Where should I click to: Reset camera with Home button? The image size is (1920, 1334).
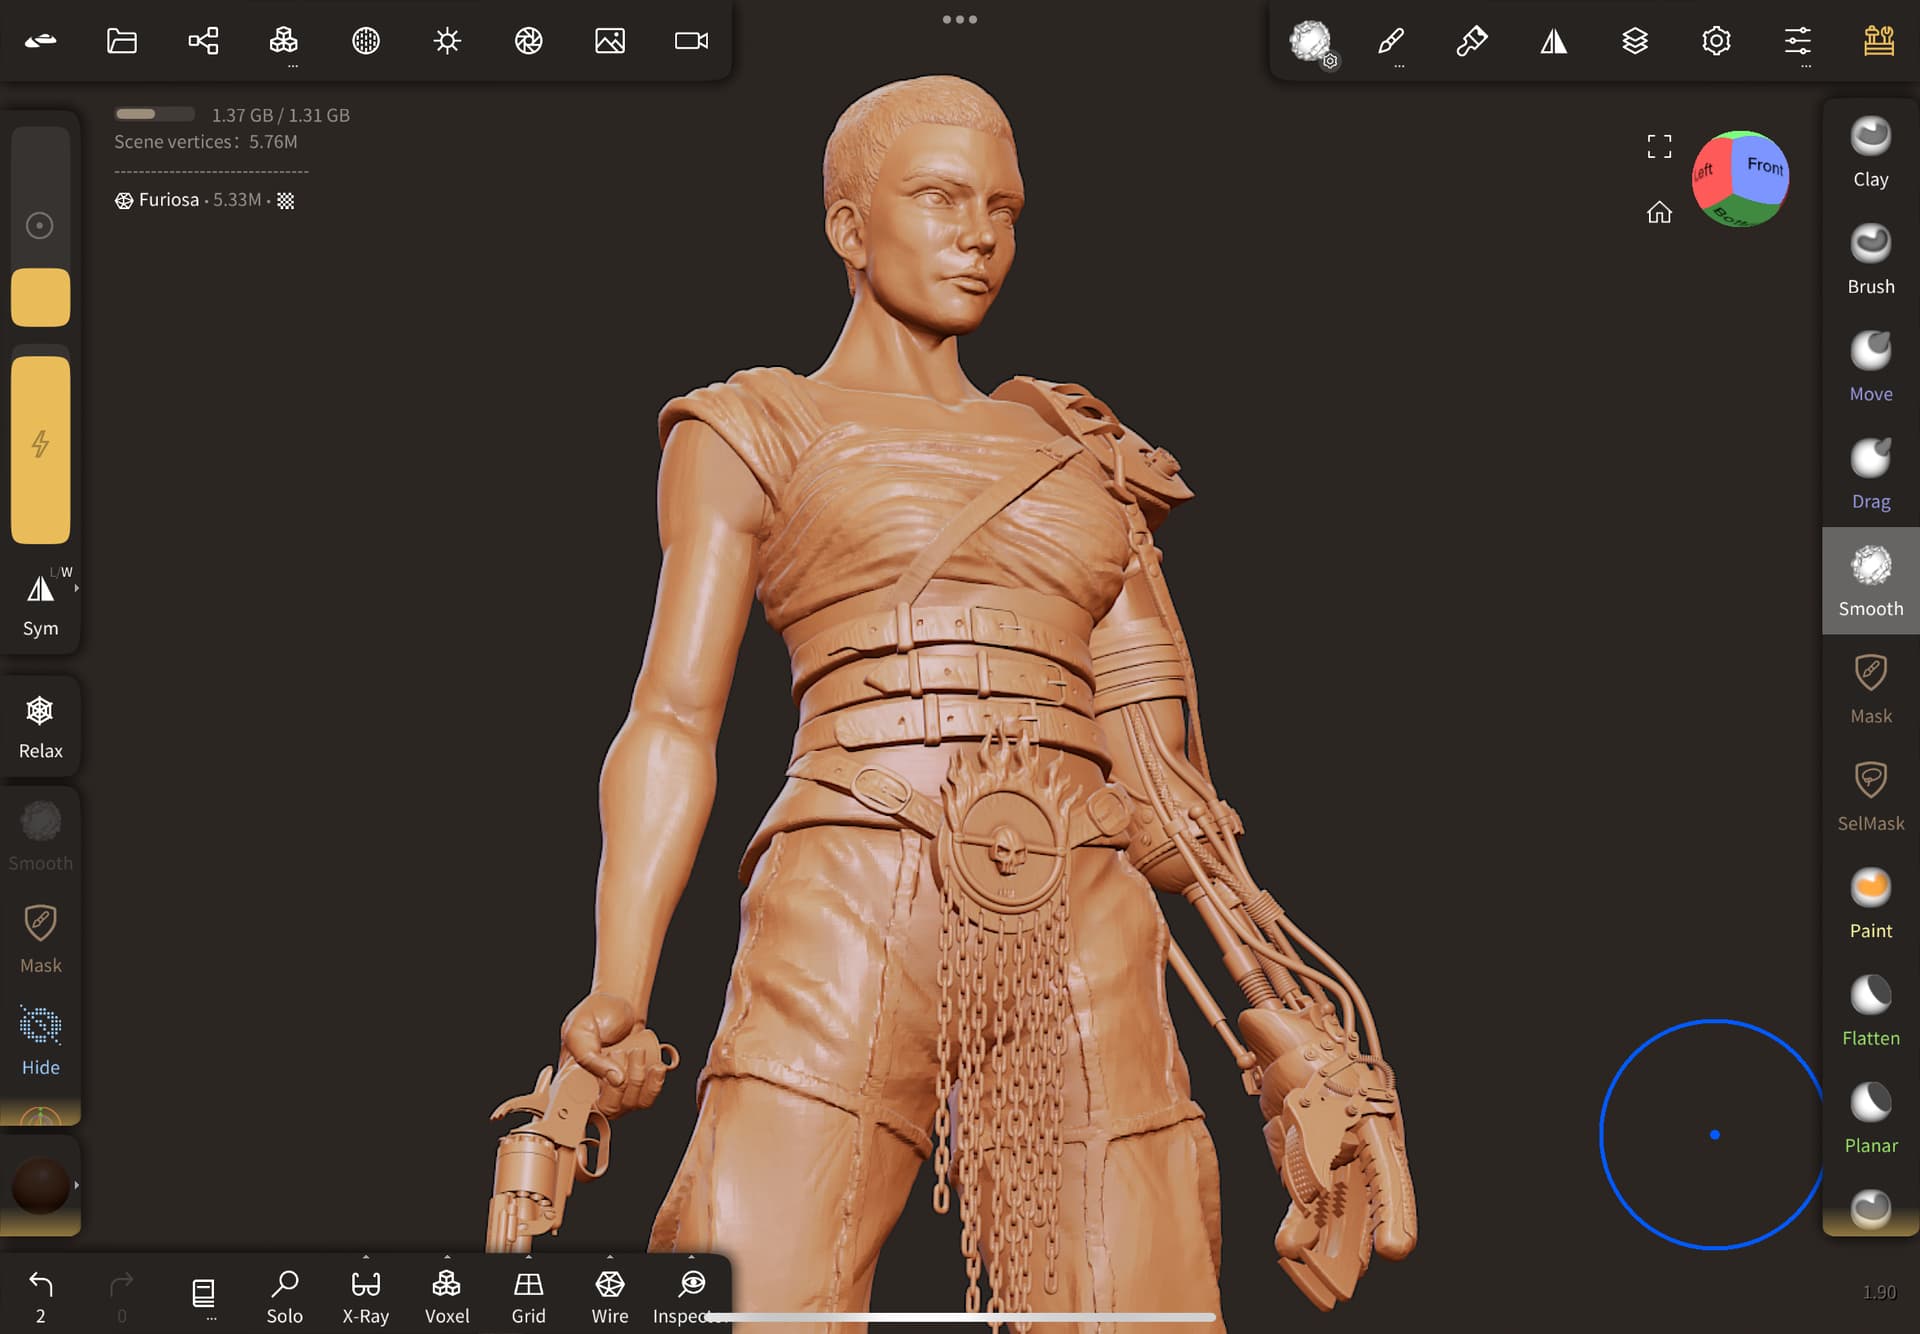click(x=1659, y=212)
